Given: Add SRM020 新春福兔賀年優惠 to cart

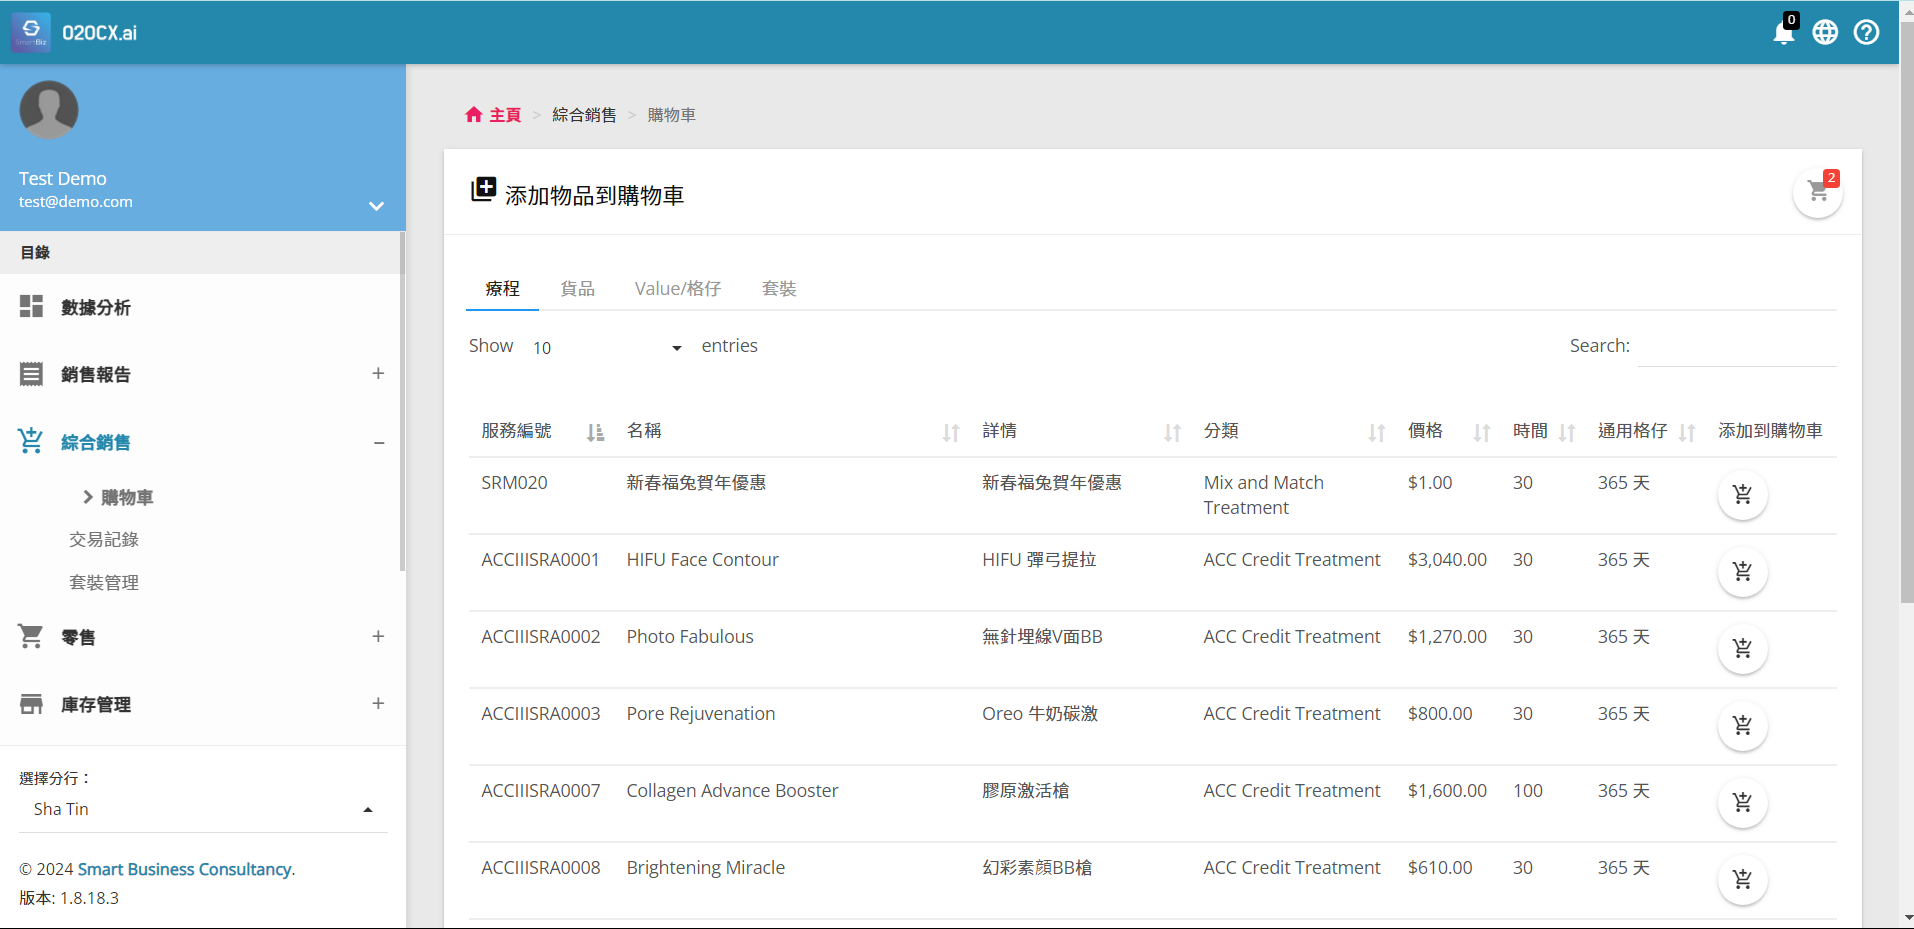Looking at the screenshot, I should tap(1742, 494).
